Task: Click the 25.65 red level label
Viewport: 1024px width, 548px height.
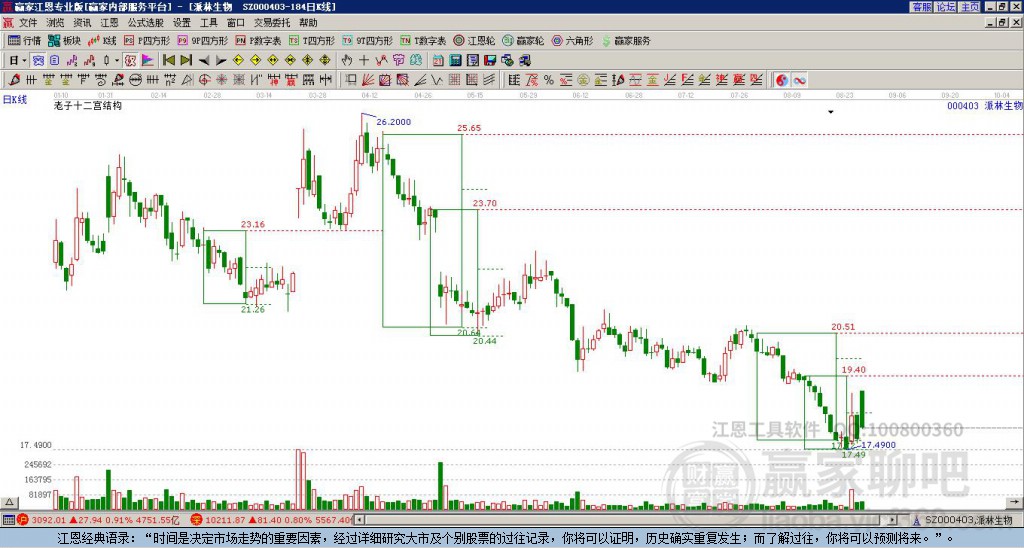Action: (x=469, y=128)
